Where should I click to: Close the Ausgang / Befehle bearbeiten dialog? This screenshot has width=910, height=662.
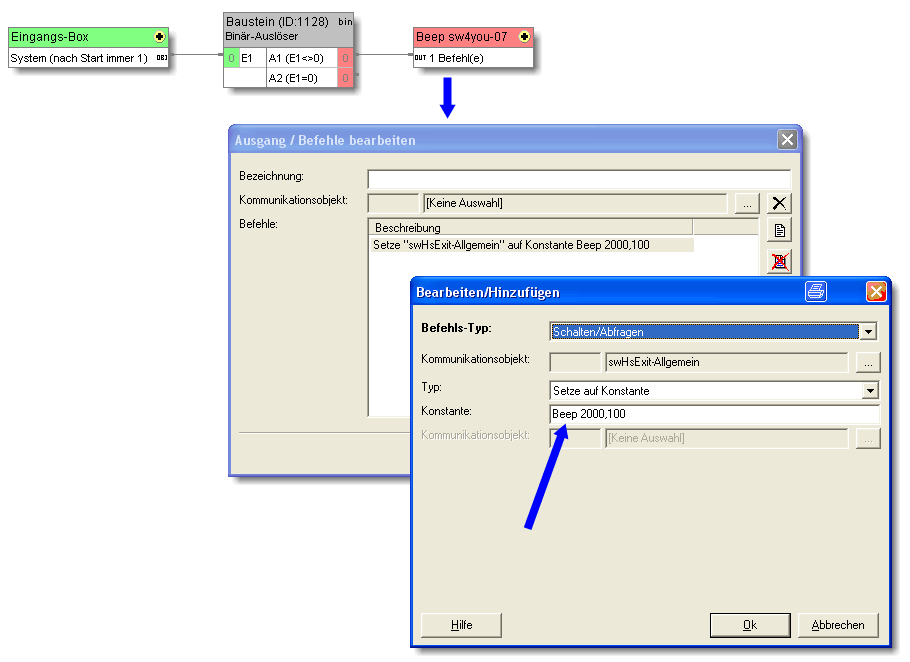pos(787,140)
